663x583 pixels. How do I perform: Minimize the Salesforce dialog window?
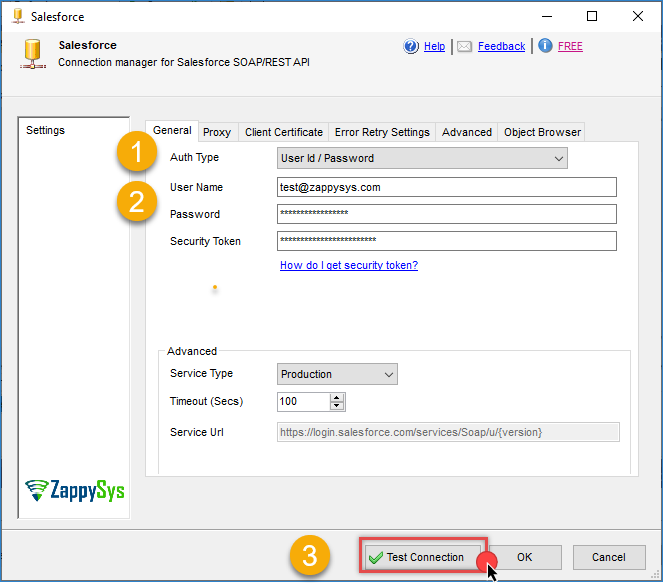tap(547, 16)
